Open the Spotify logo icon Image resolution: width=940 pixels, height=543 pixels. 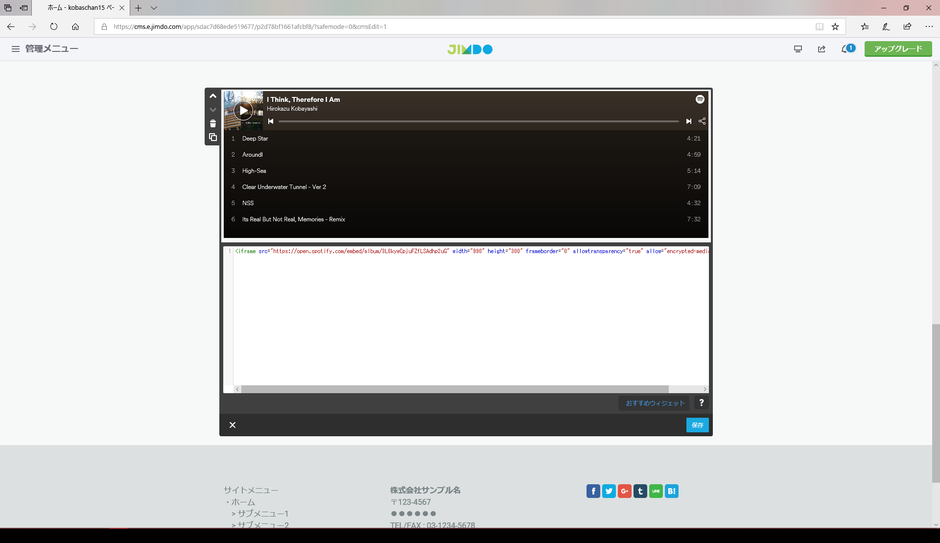pos(700,99)
